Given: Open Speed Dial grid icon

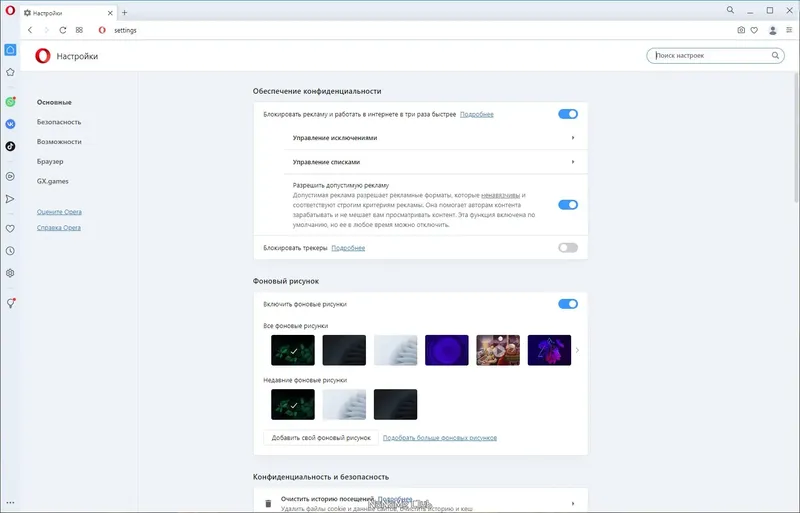Looking at the screenshot, I should coord(79,30).
